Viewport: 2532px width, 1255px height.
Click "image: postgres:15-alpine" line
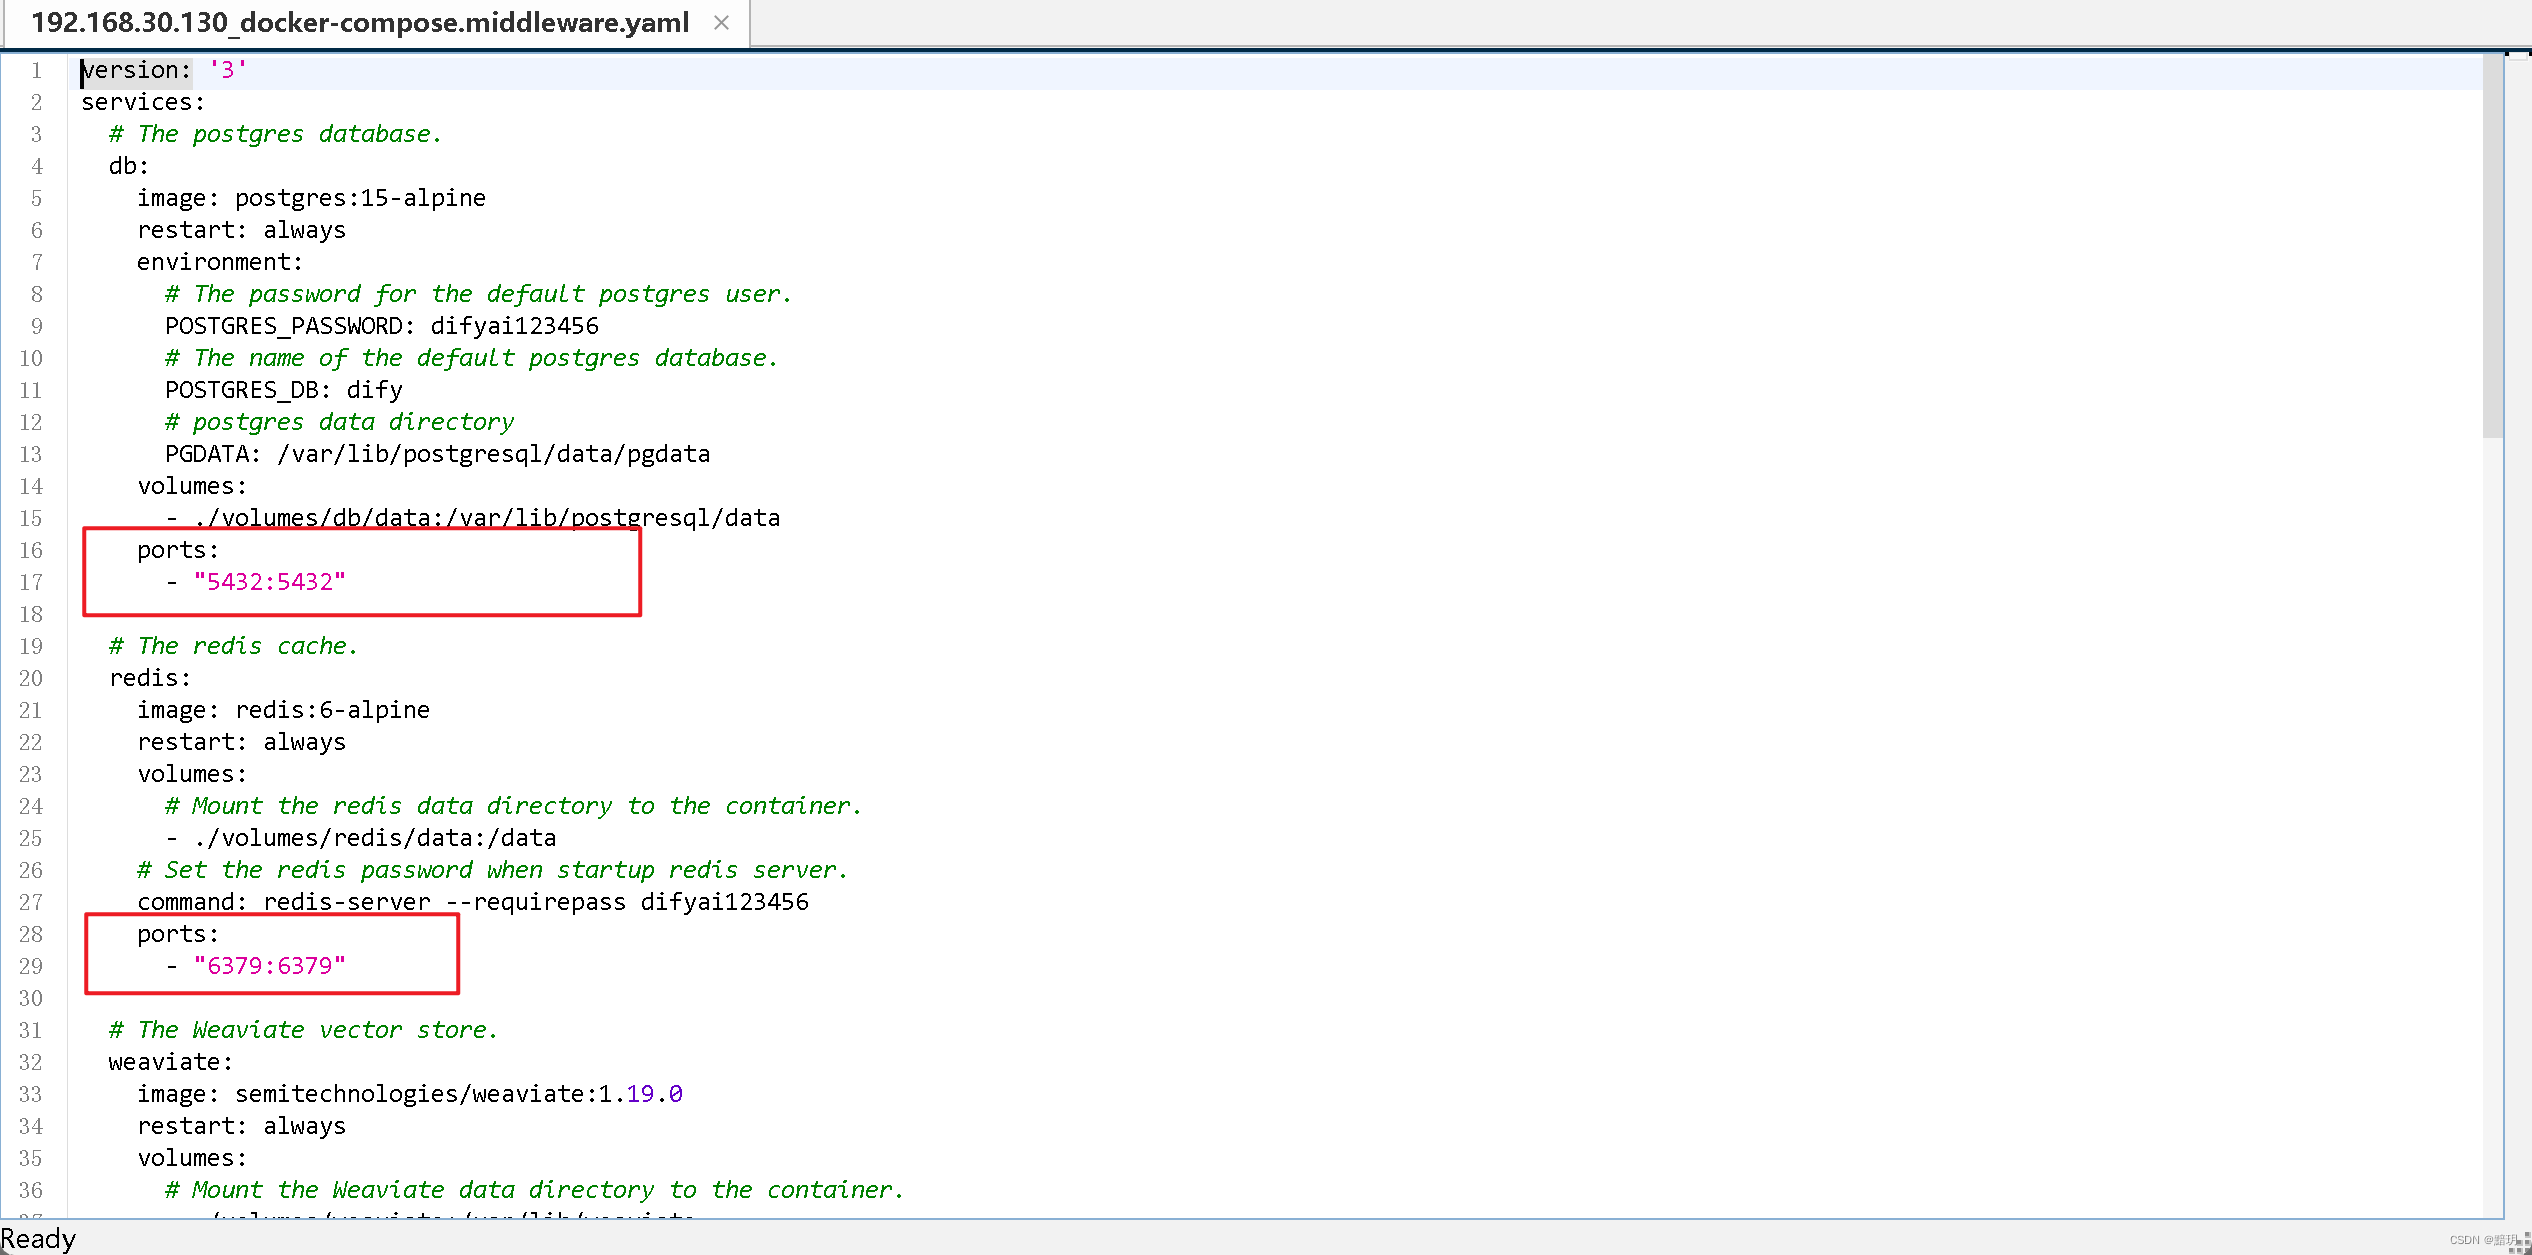pos(311,198)
